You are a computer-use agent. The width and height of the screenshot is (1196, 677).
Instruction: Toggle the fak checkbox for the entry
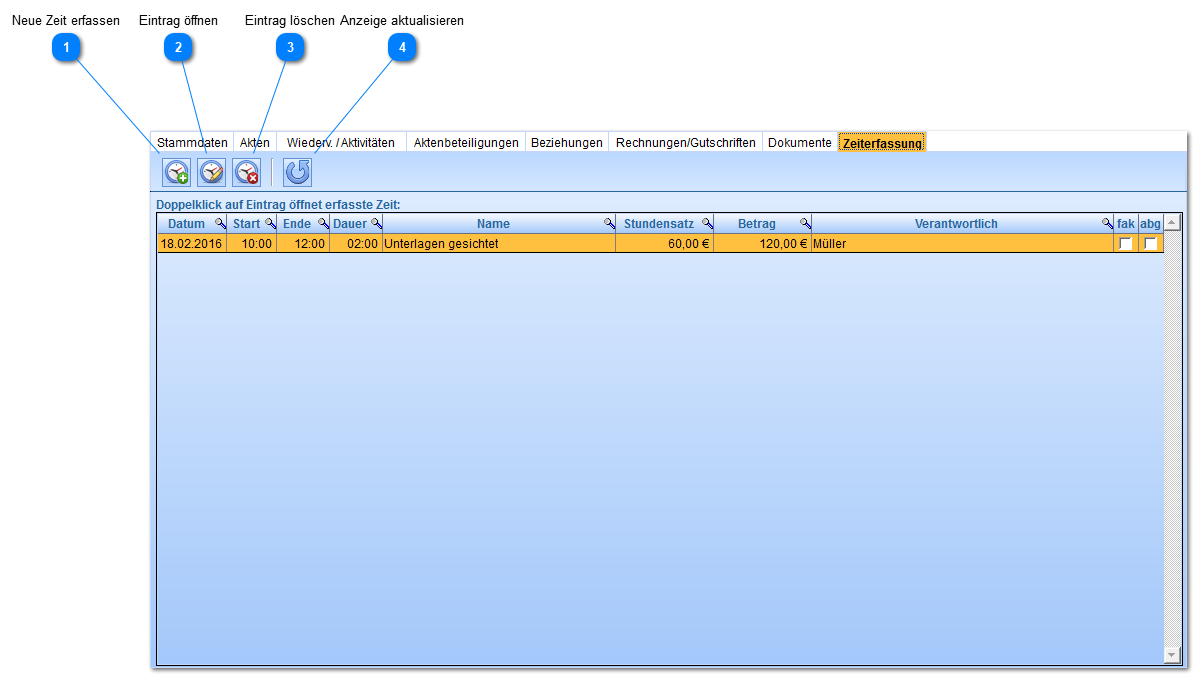click(1125, 243)
